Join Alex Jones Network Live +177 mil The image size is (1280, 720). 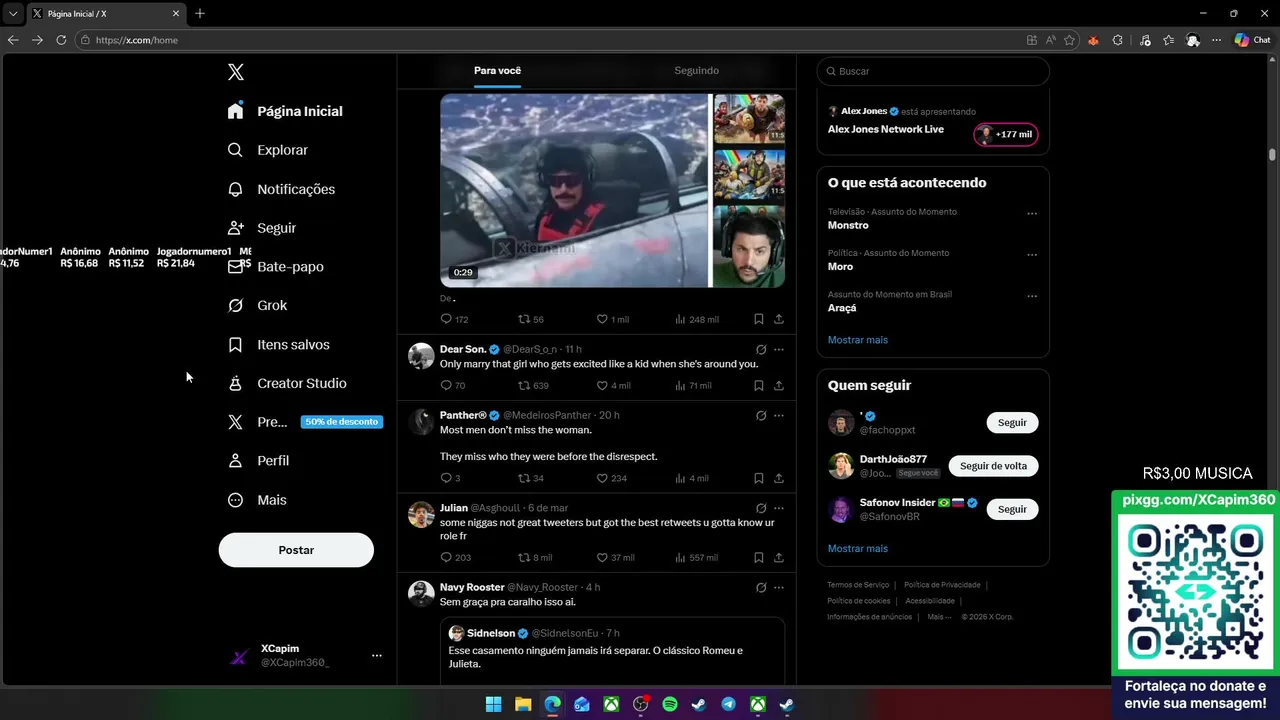pos(1006,134)
